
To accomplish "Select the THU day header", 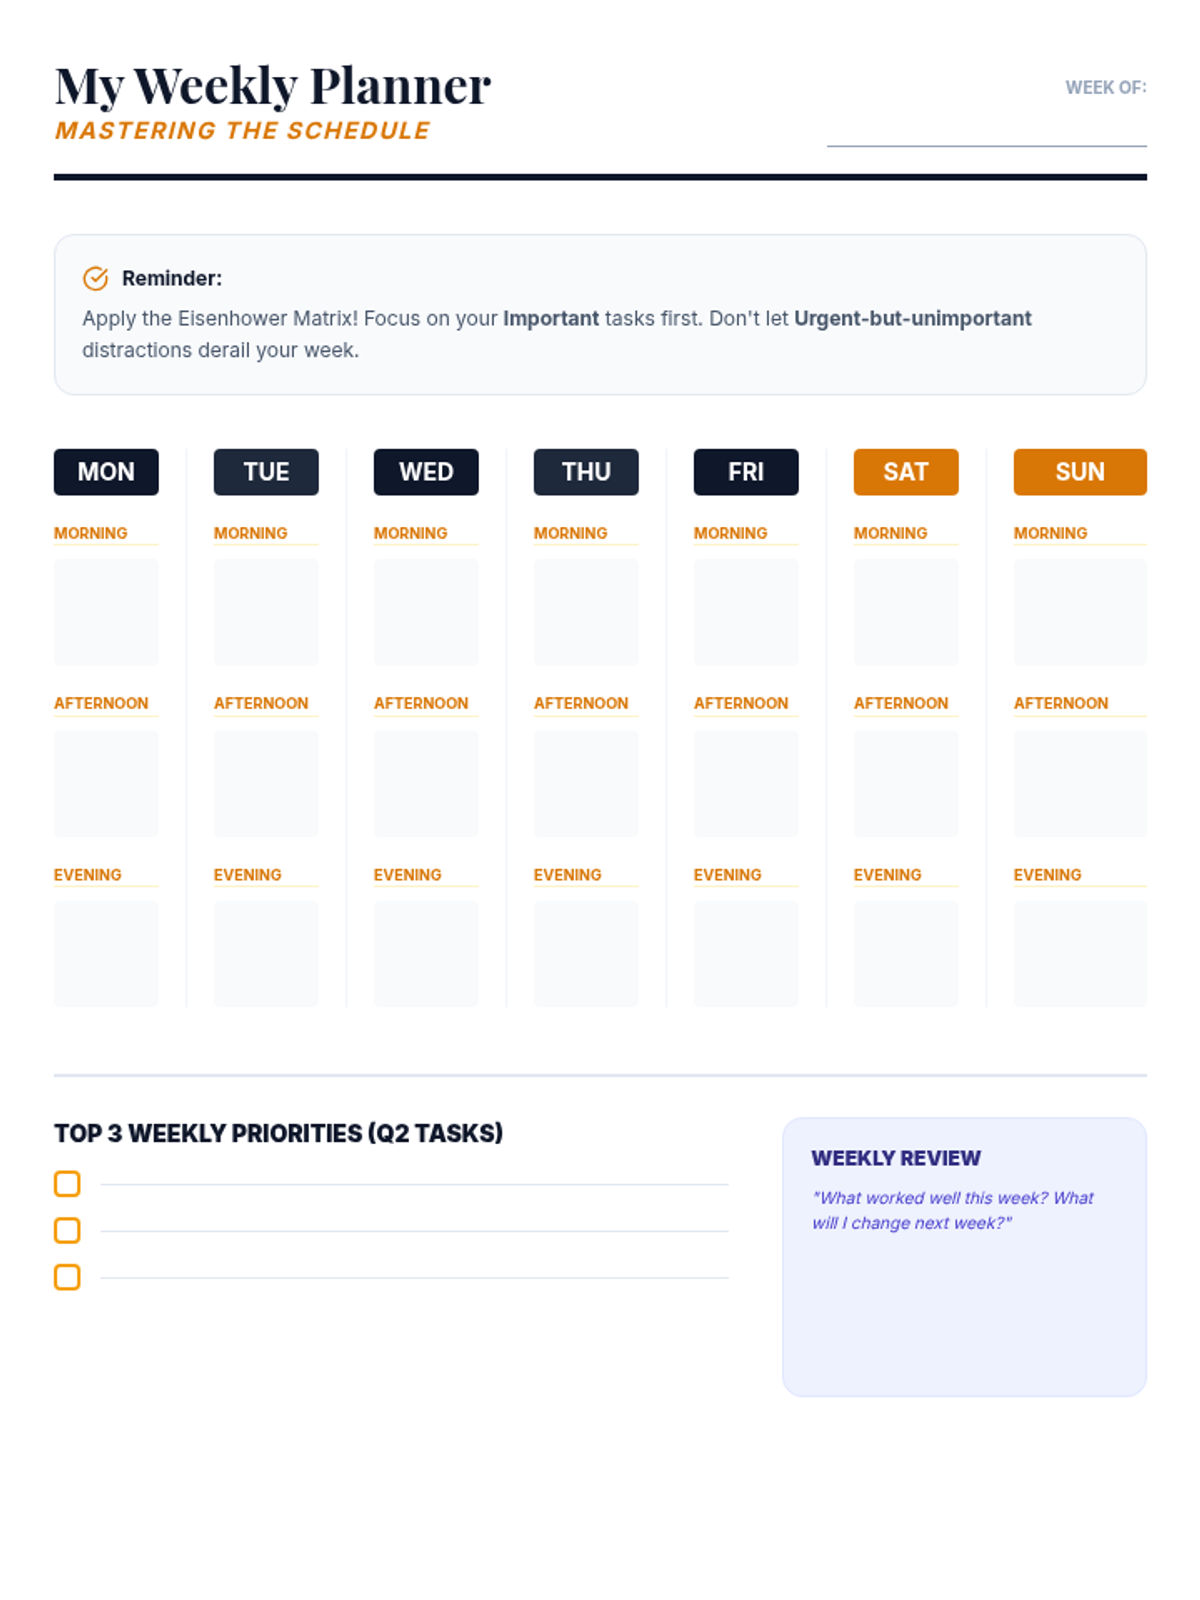I will [586, 472].
